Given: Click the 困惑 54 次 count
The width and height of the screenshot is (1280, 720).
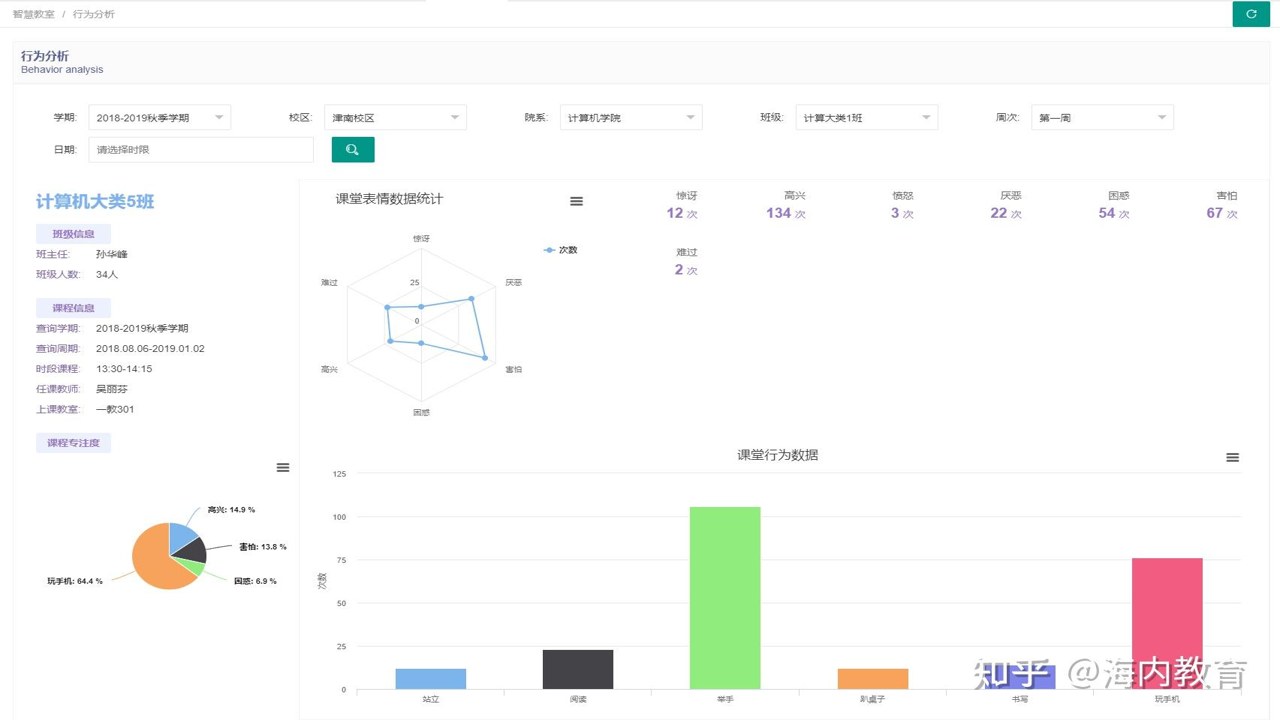Looking at the screenshot, I should pos(1114,213).
